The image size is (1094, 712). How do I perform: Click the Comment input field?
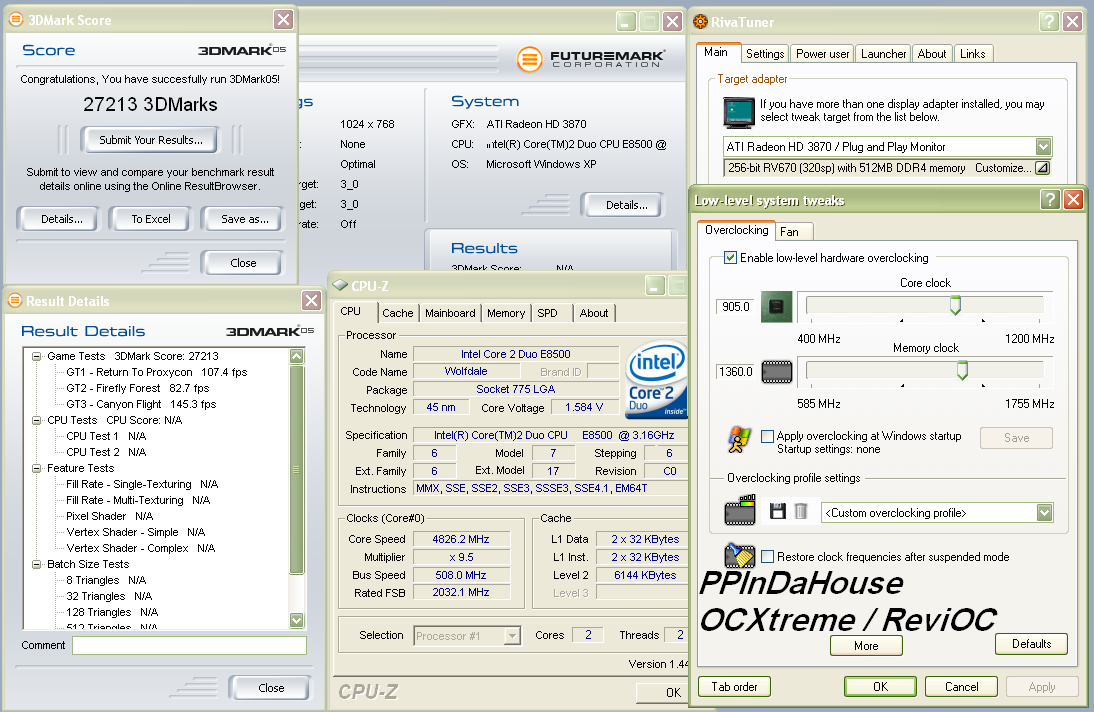[x=189, y=645]
